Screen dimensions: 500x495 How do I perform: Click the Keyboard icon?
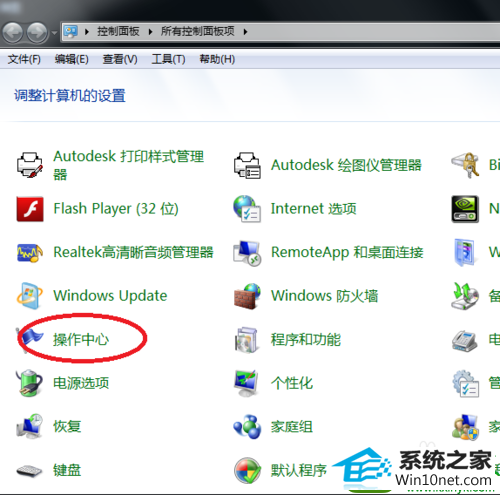(29, 471)
